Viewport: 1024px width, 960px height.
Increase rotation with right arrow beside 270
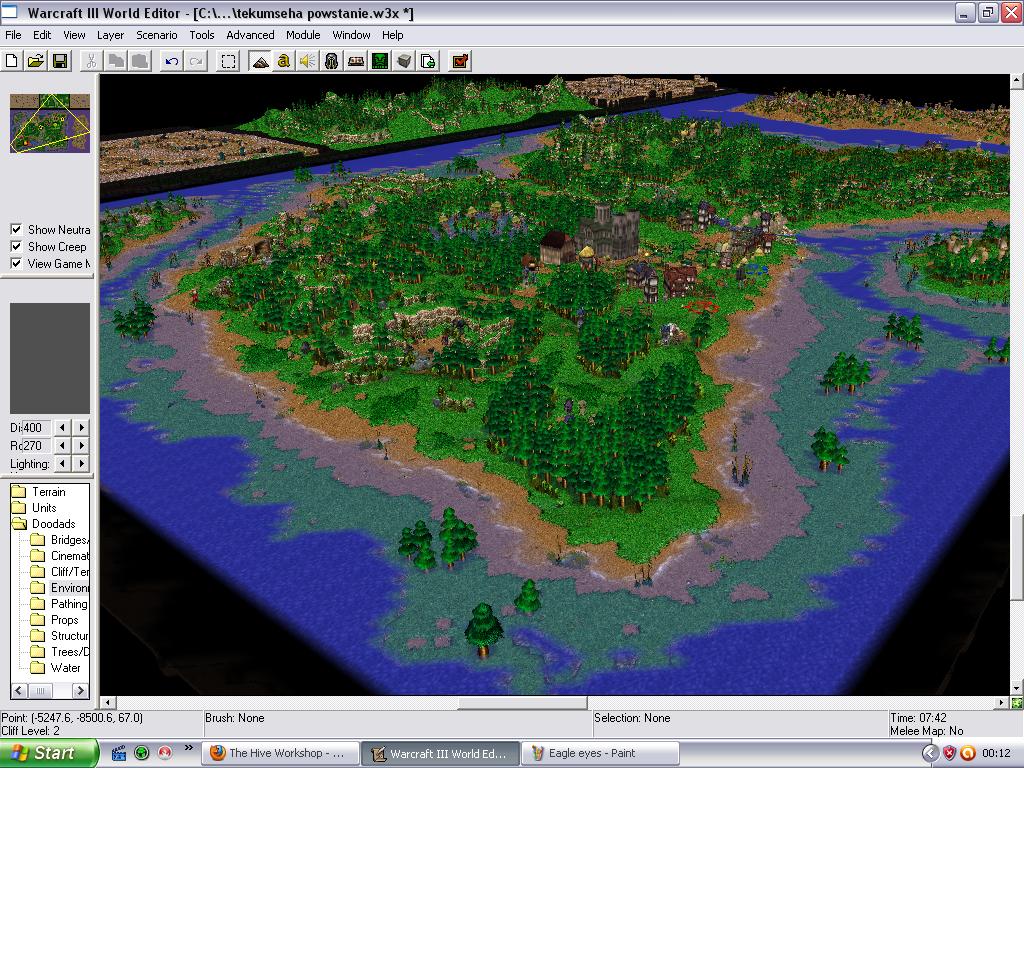[x=82, y=445]
